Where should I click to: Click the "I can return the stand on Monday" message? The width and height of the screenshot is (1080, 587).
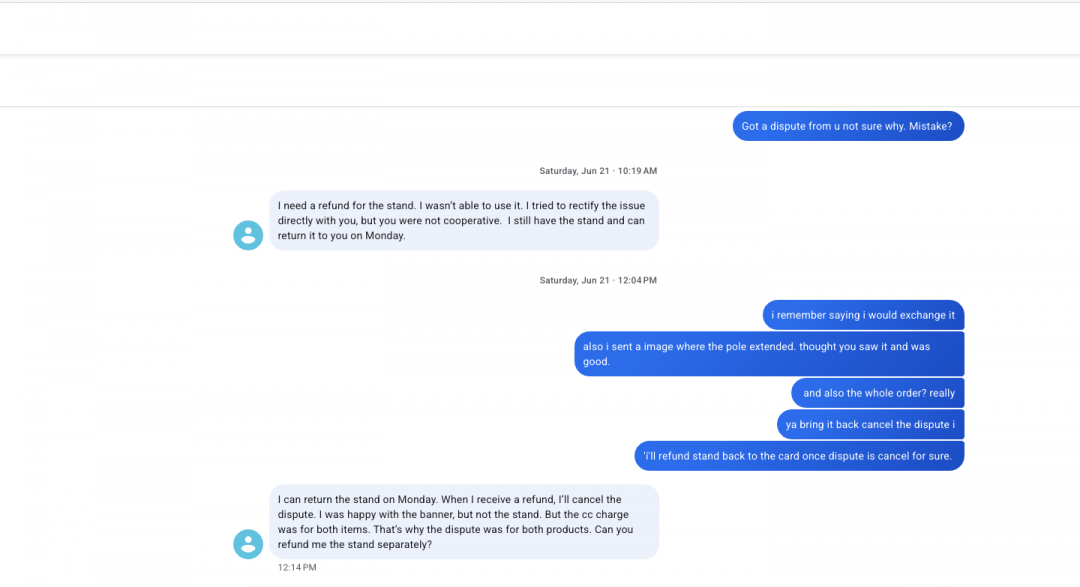463,521
